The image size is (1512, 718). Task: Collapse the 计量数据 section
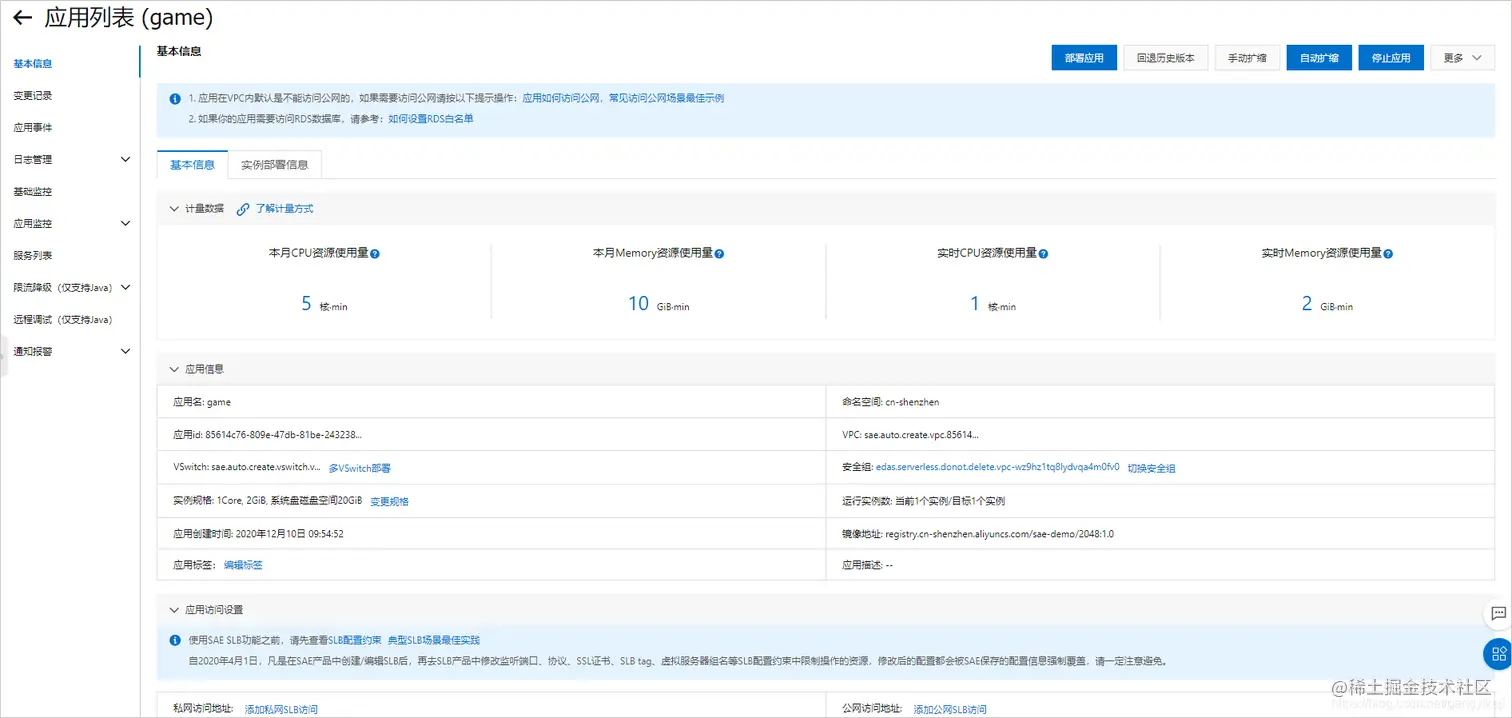(x=174, y=208)
